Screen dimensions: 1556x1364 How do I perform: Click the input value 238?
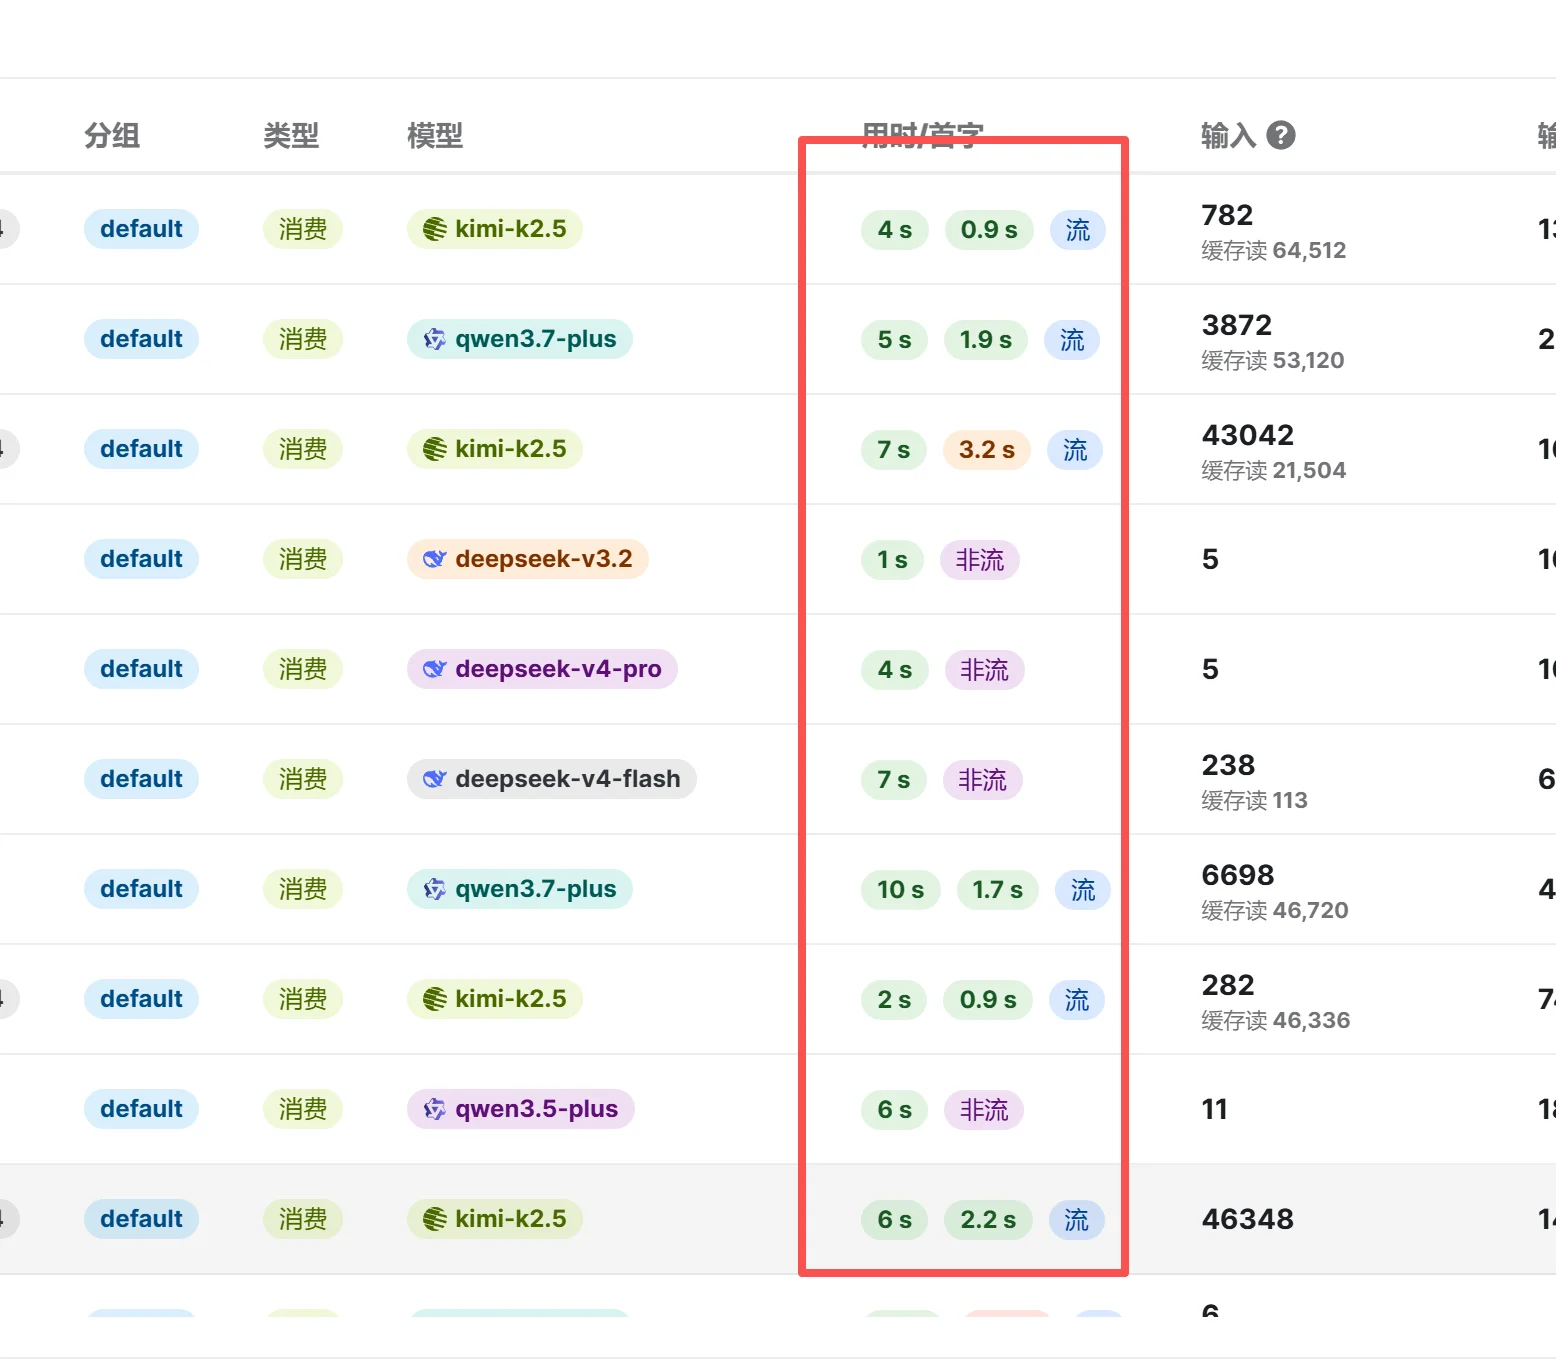pos(1228,765)
